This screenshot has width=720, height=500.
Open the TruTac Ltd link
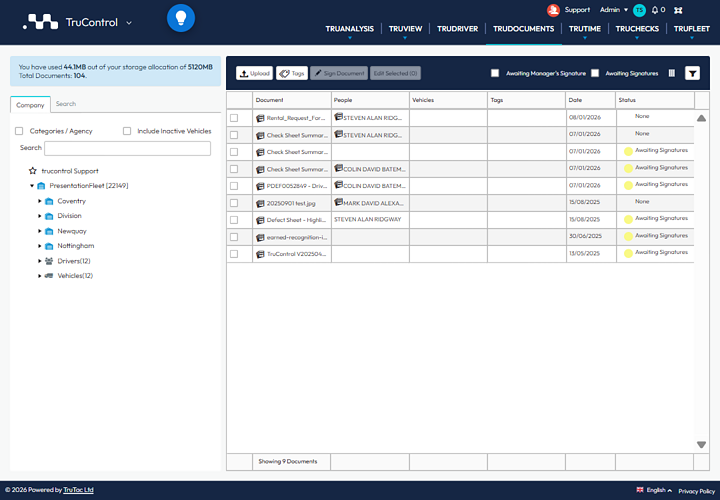79,490
